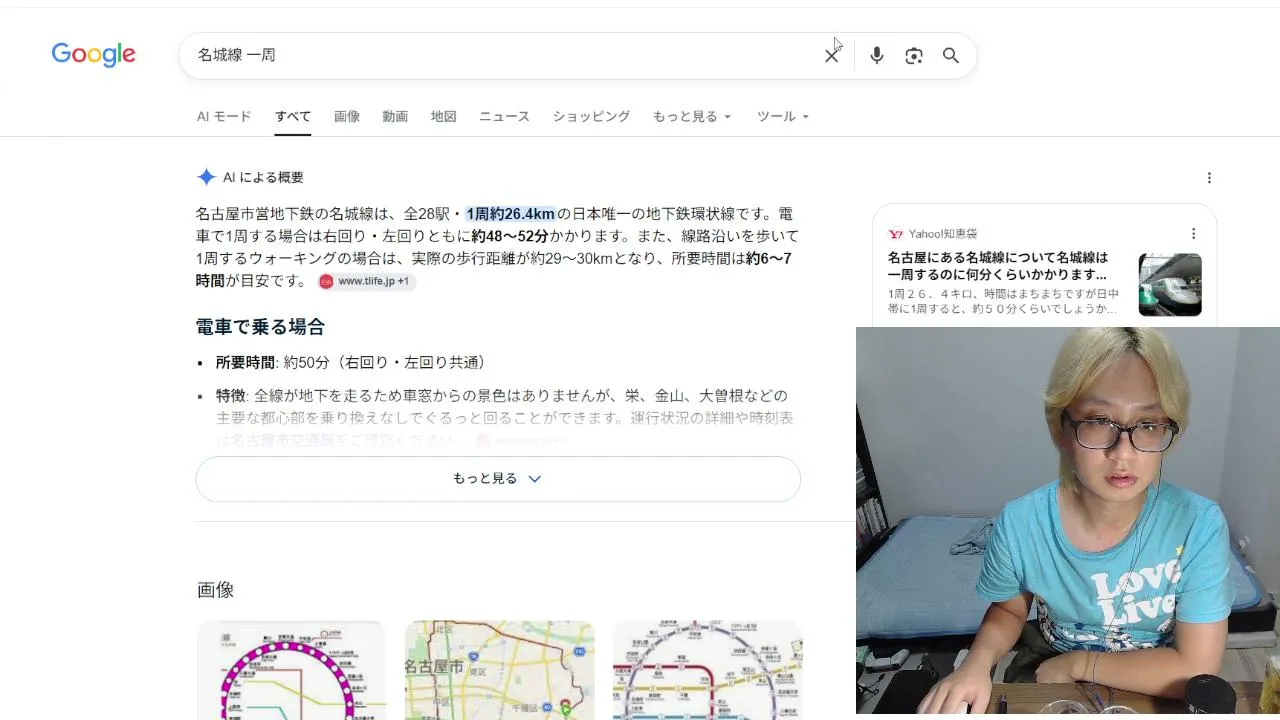Click the AI overview sparkle icon
Image resolution: width=1280 pixels, height=720 pixels.
click(x=206, y=177)
